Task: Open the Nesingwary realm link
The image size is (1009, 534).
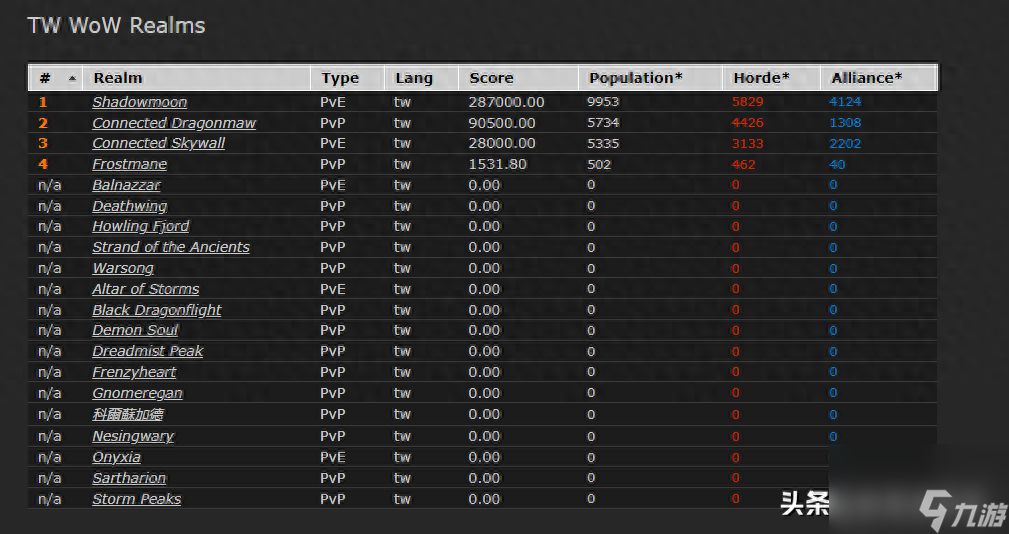Action: click(x=133, y=436)
